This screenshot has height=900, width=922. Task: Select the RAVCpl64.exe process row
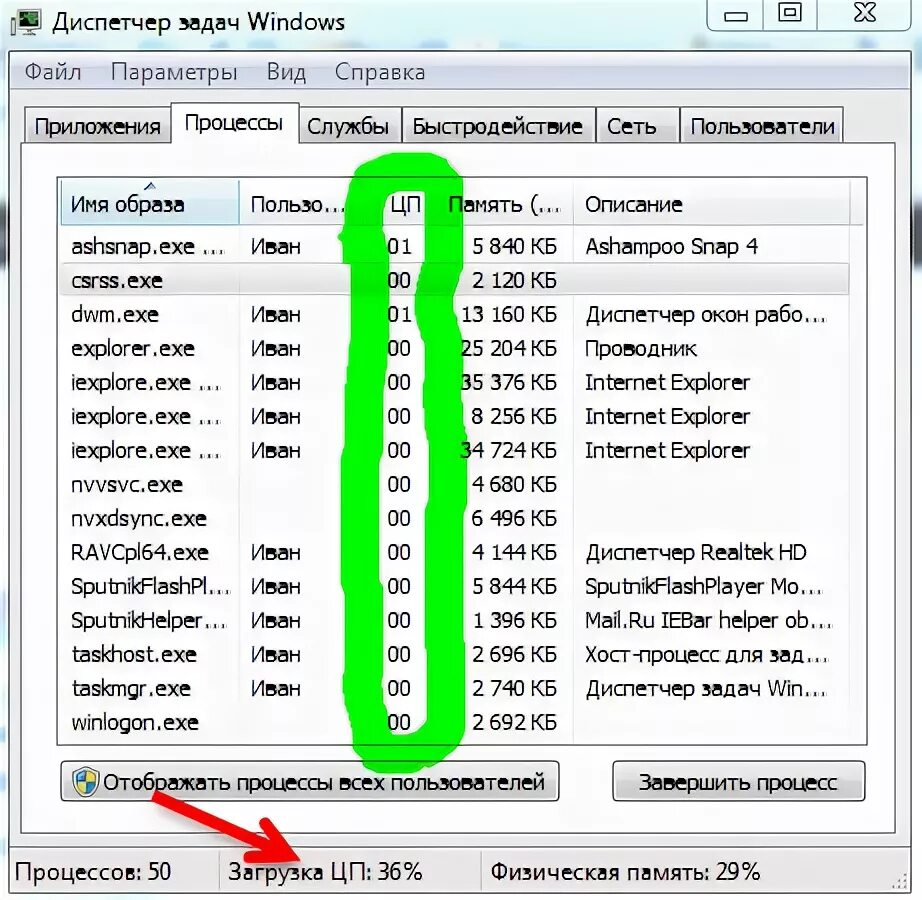click(x=454, y=553)
